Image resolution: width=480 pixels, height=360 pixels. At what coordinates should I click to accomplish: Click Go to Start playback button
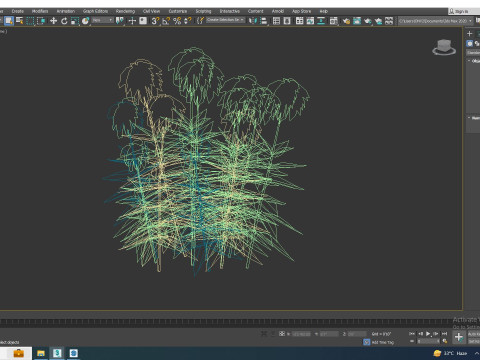click(412, 333)
